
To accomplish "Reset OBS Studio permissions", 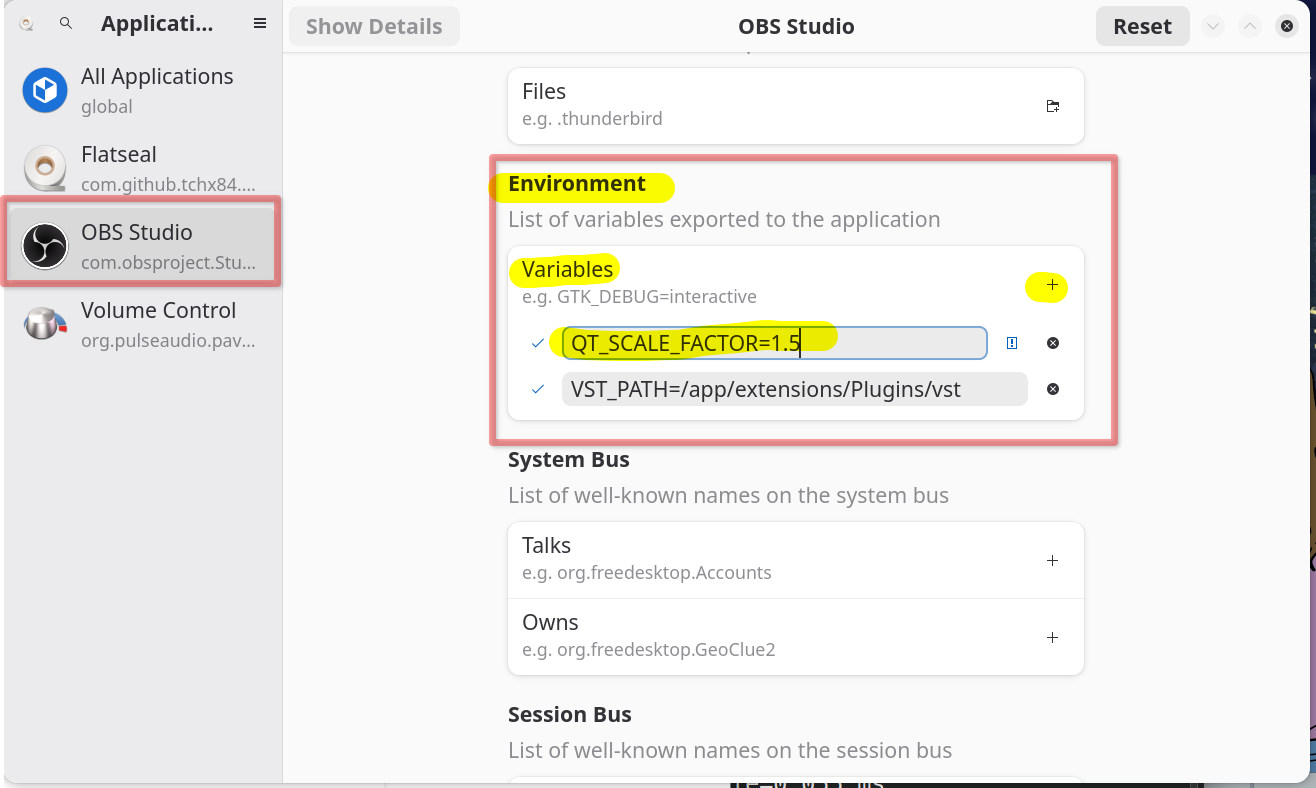I will click(x=1142, y=27).
